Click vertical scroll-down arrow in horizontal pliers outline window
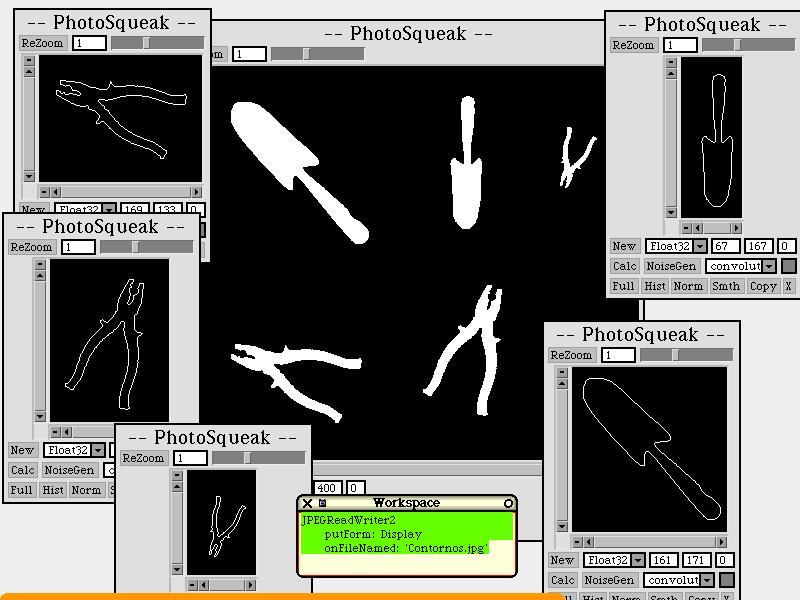 click(29, 177)
